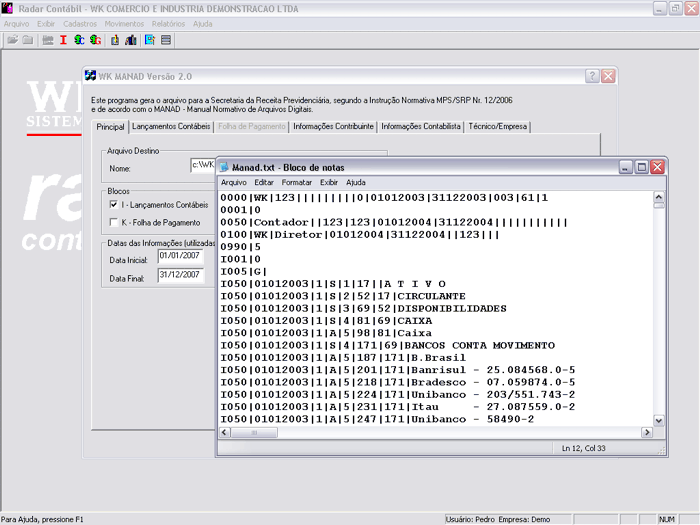The width and height of the screenshot is (700, 525).
Task: Uncheck I - Lançamentos Contábeis checkbox
Action: (x=114, y=204)
